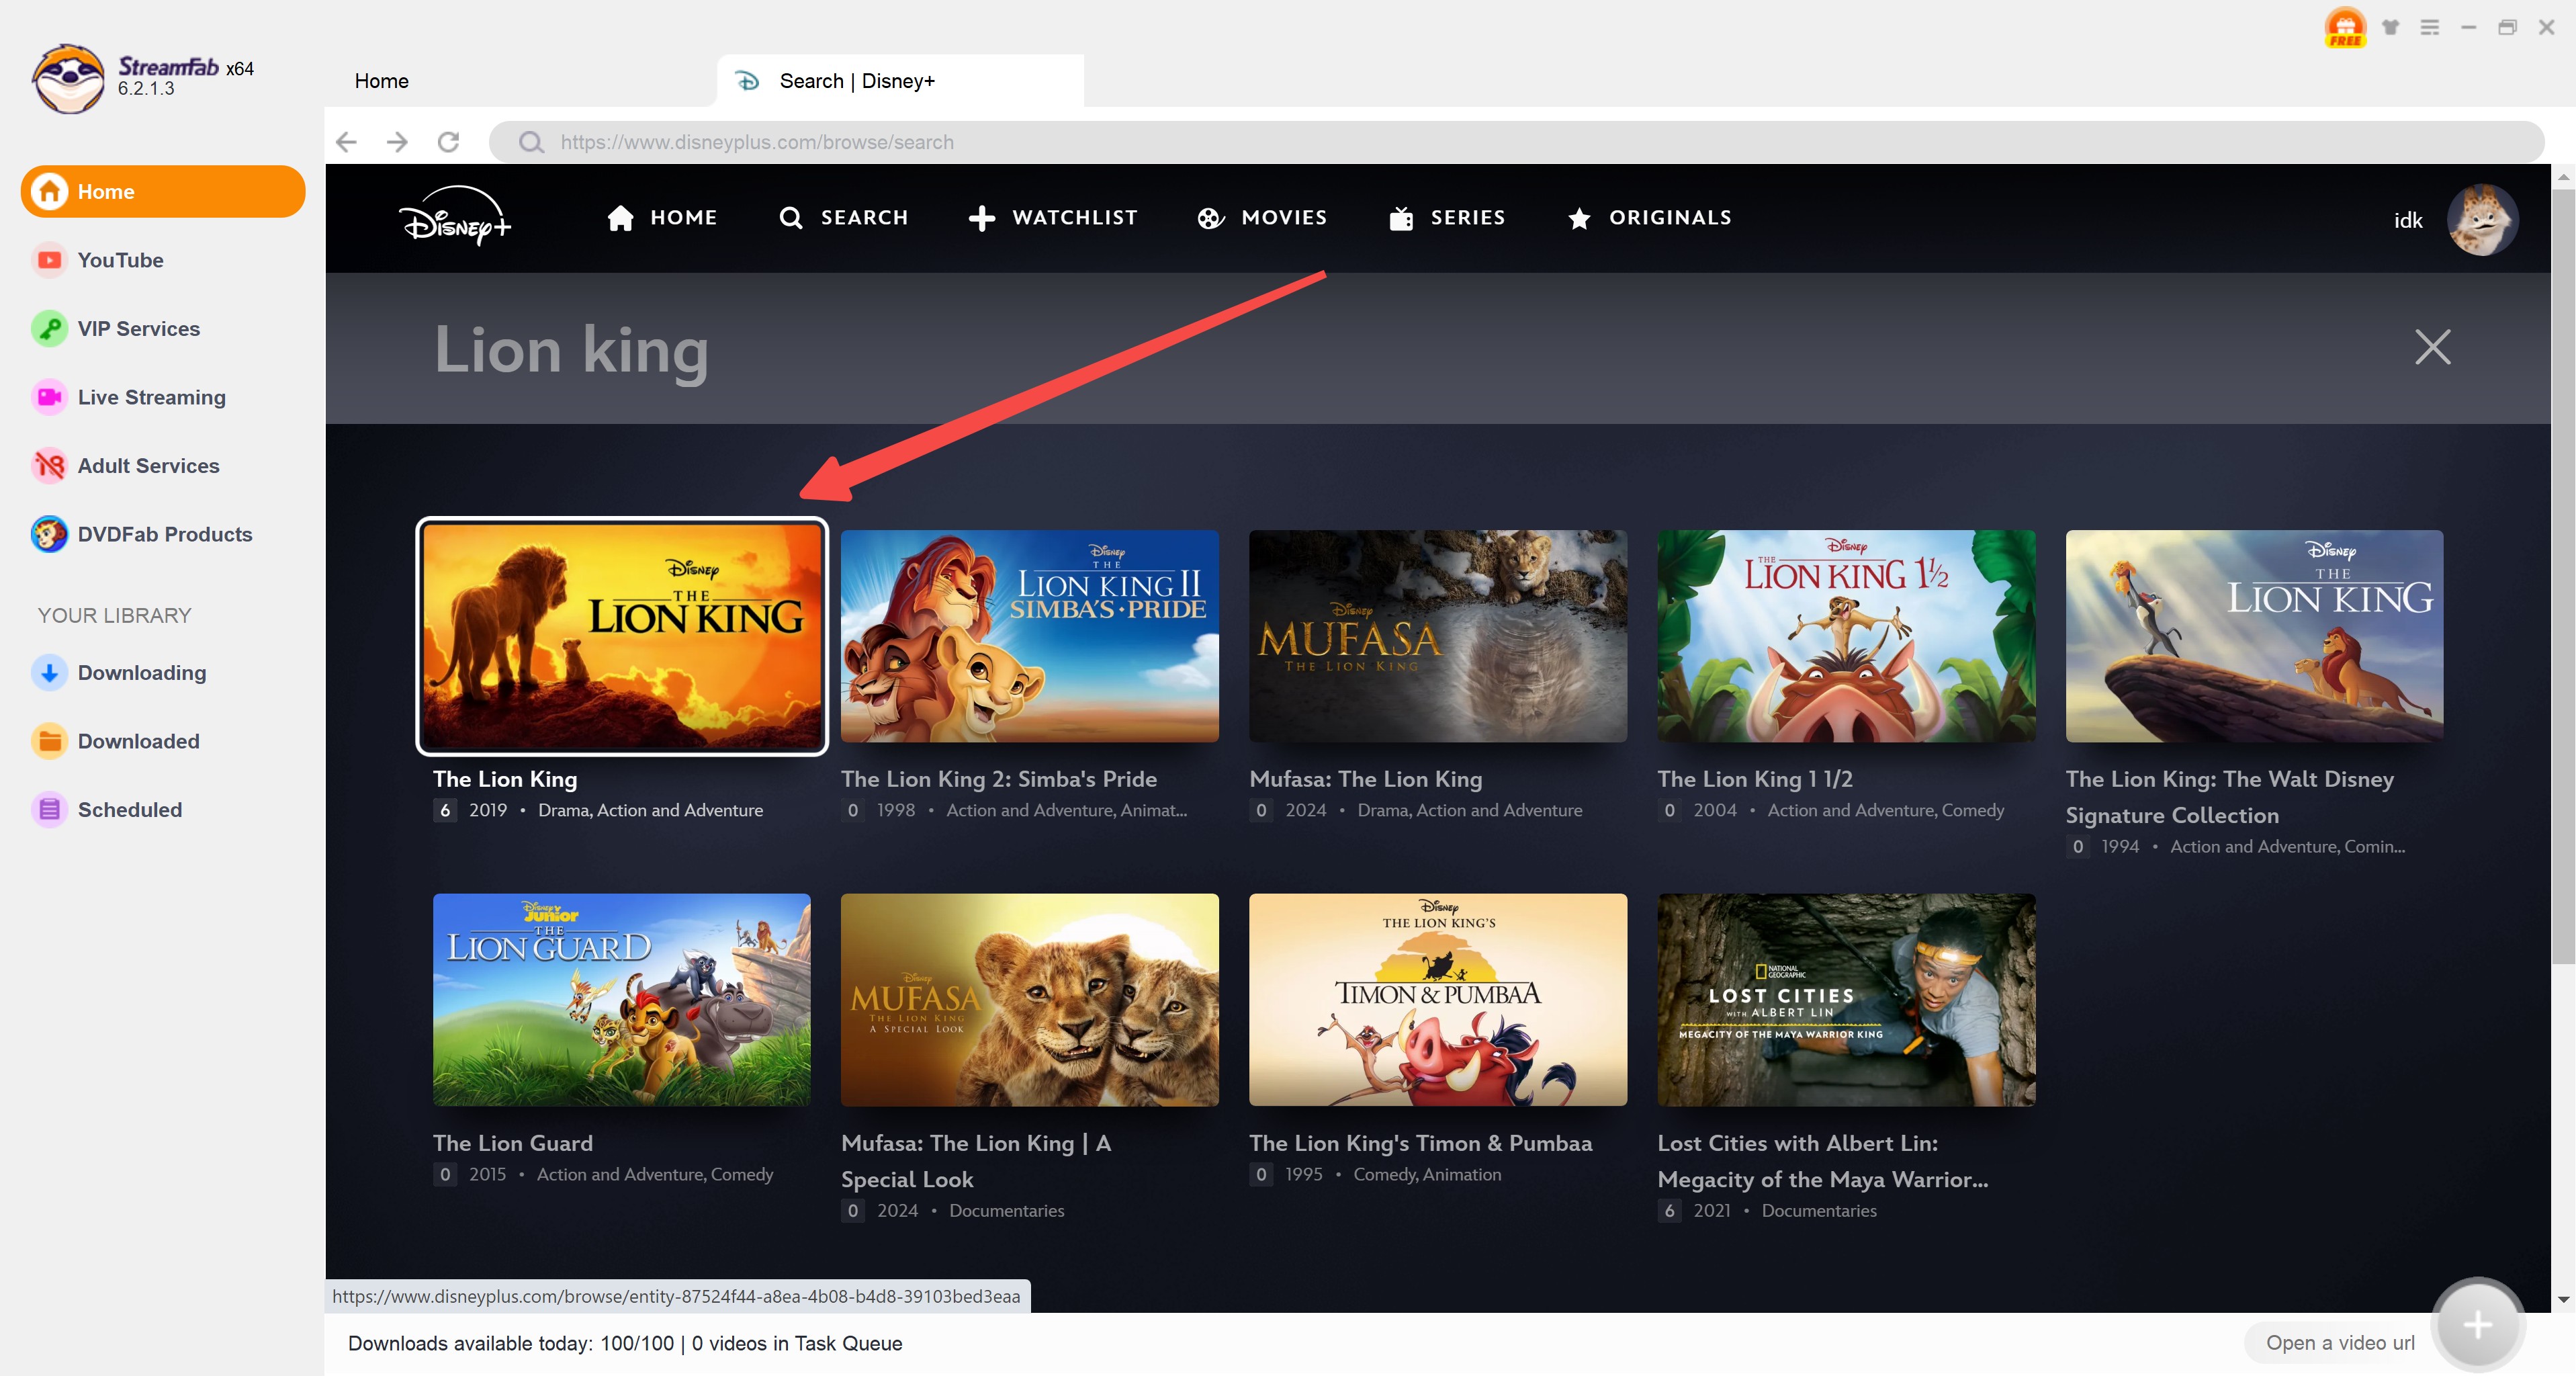Open Mufasa A Special Look thumbnail
The width and height of the screenshot is (2576, 1376).
(x=1029, y=1000)
